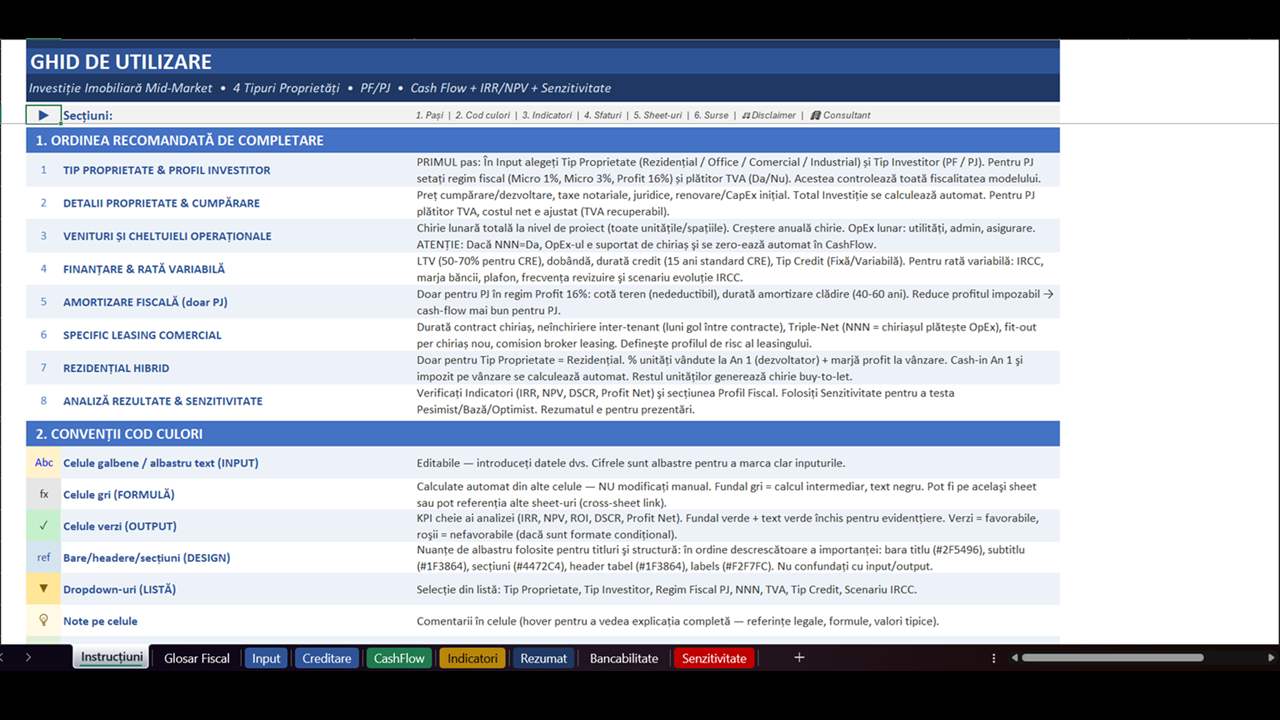The width and height of the screenshot is (1280, 720).
Task: Select cell Dropdown-uri (LISTĂ)
Action: [238, 589]
